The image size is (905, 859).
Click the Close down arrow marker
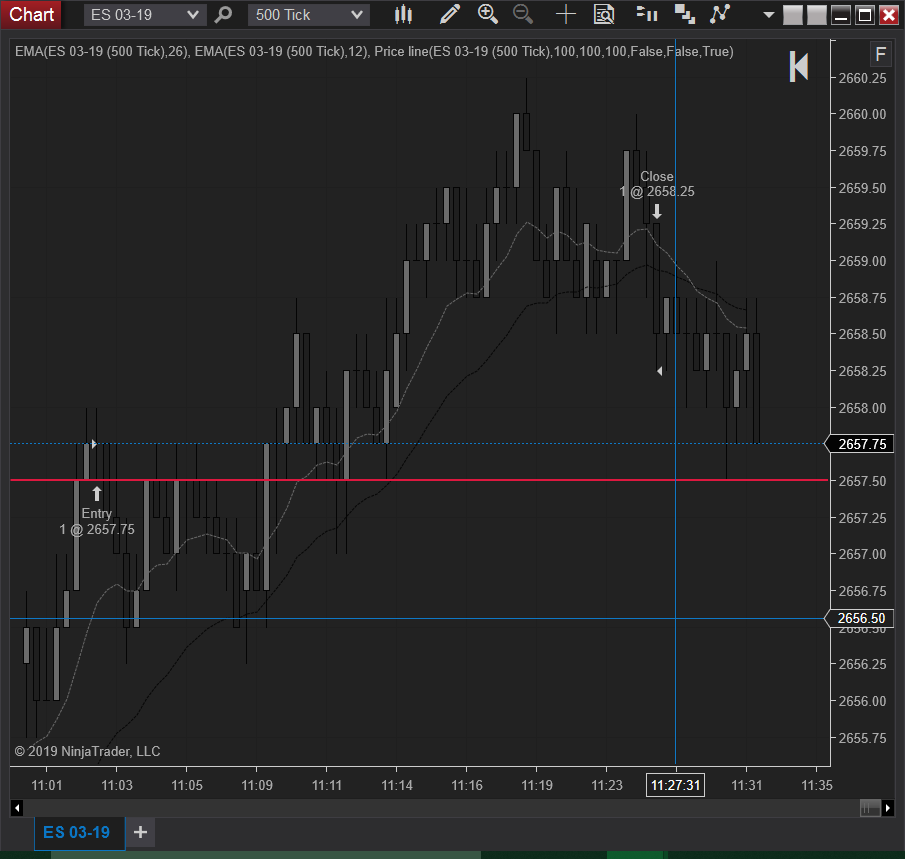click(657, 211)
